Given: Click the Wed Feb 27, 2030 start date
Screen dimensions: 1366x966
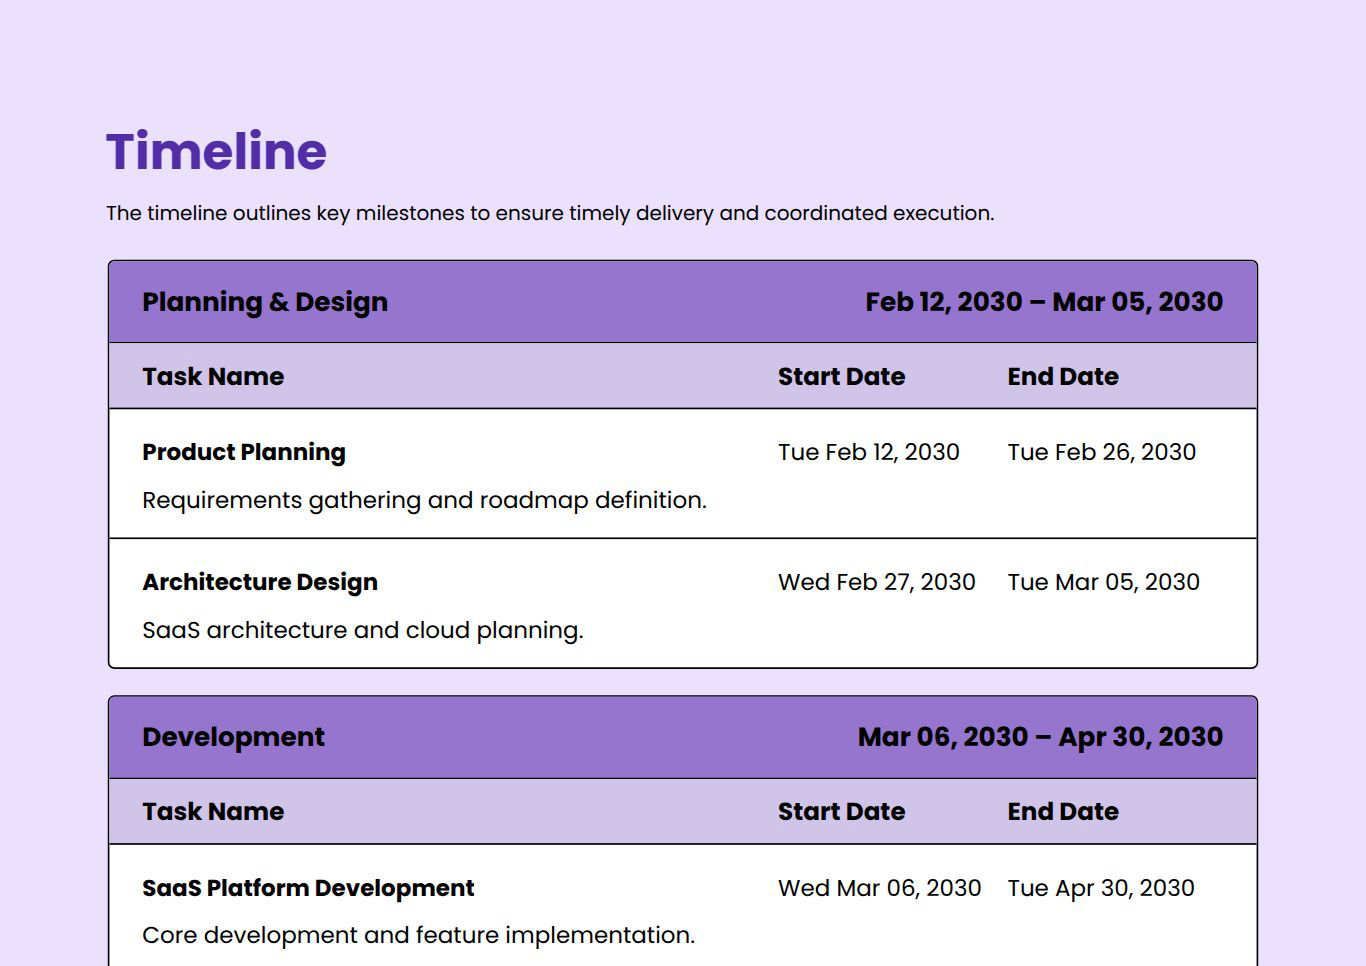Looking at the screenshot, I should tap(876, 582).
